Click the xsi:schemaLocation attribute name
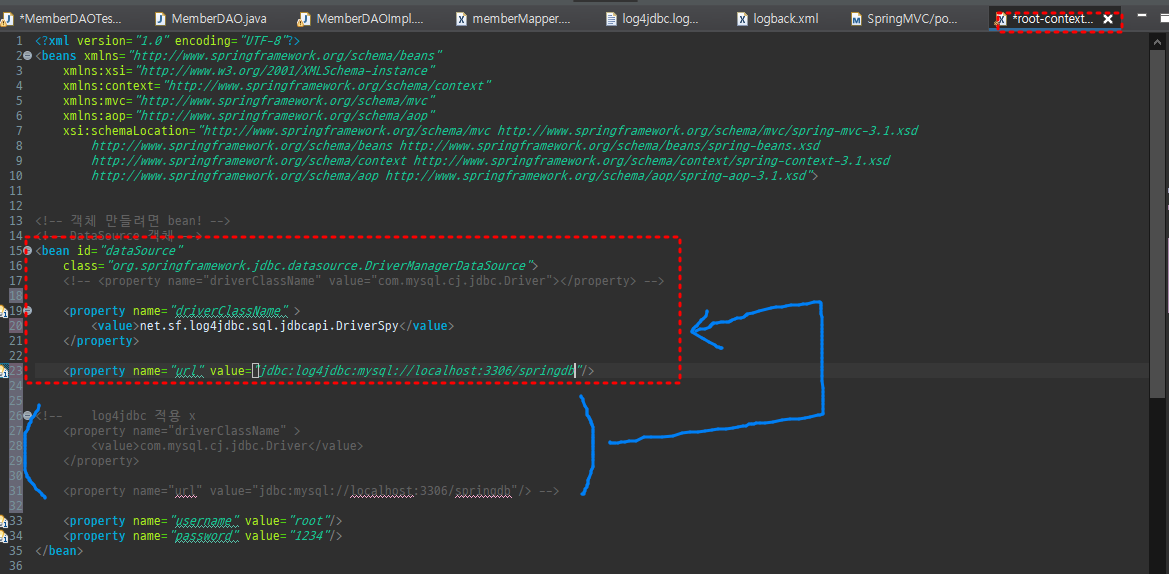 pos(127,130)
